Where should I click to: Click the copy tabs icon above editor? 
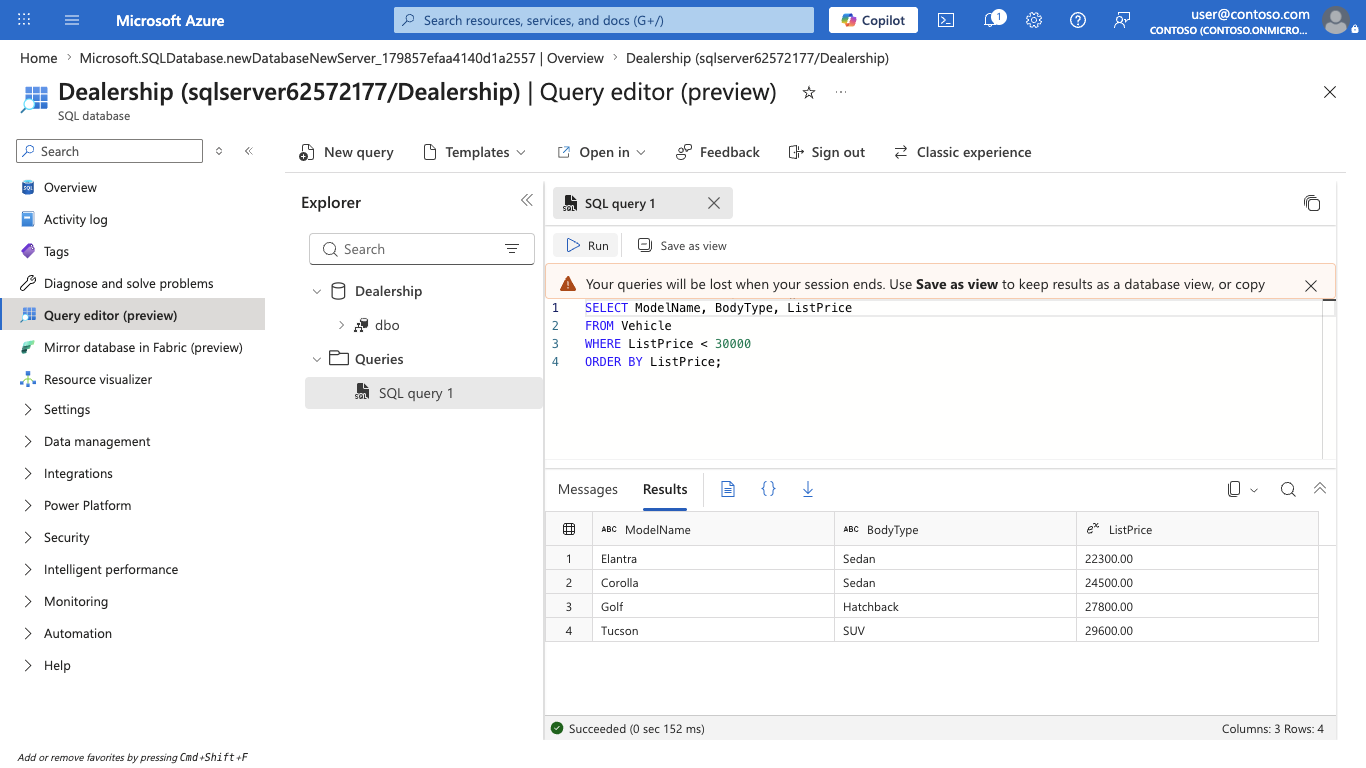[x=1312, y=203]
